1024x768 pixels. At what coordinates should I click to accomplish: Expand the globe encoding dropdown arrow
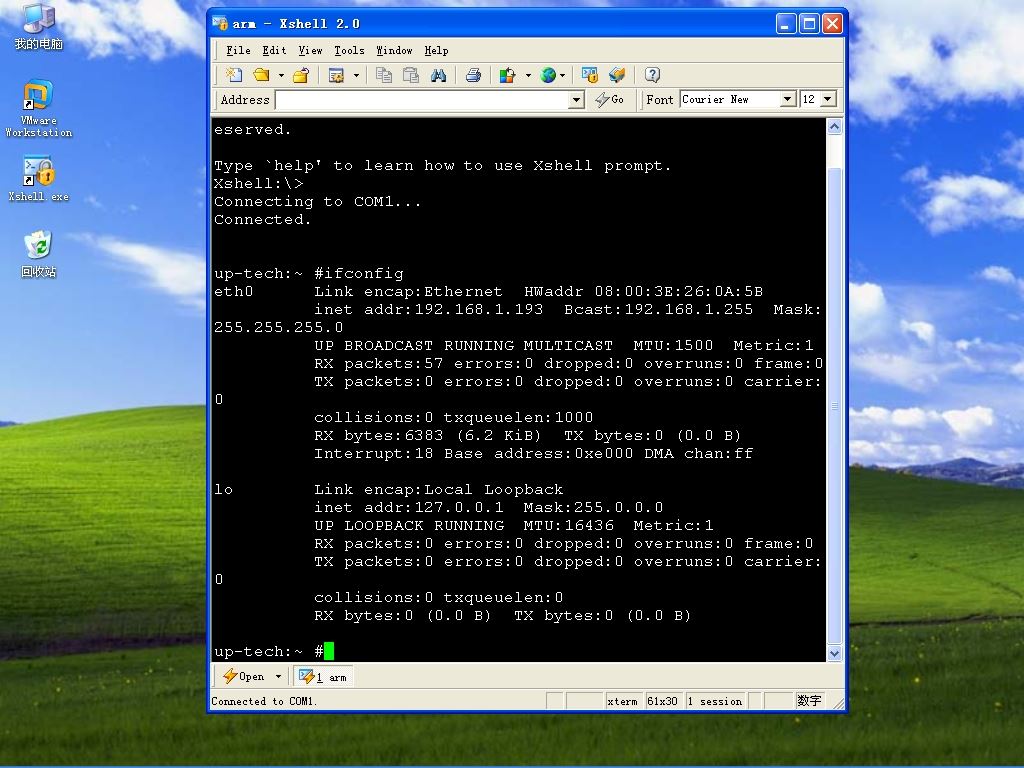click(x=562, y=75)
